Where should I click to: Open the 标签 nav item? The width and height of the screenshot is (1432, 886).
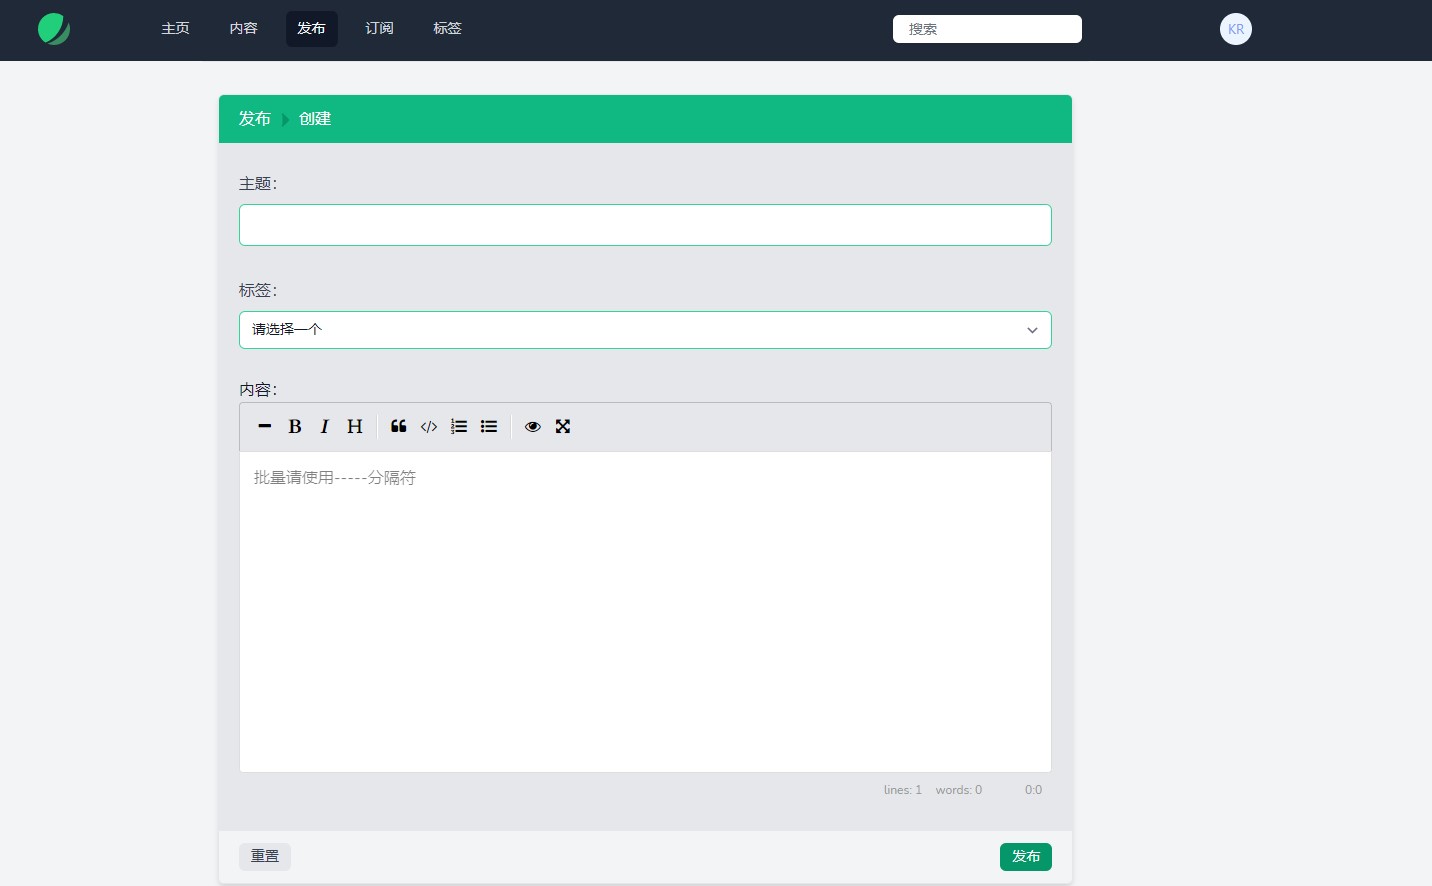[447, 29]
